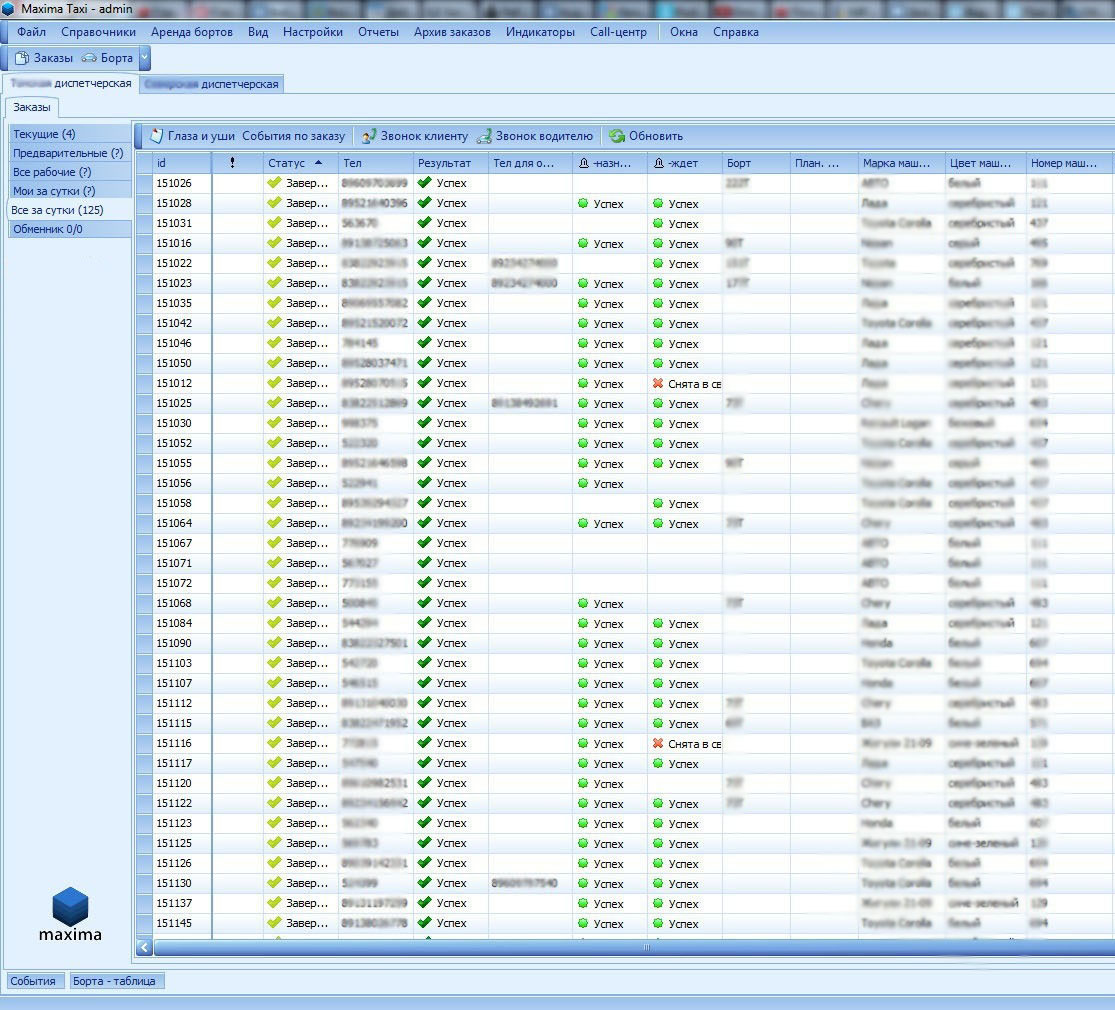Click green Успех result check in row 151031
Screen dimensions: 1115x1010
click(x=425, y=223)
